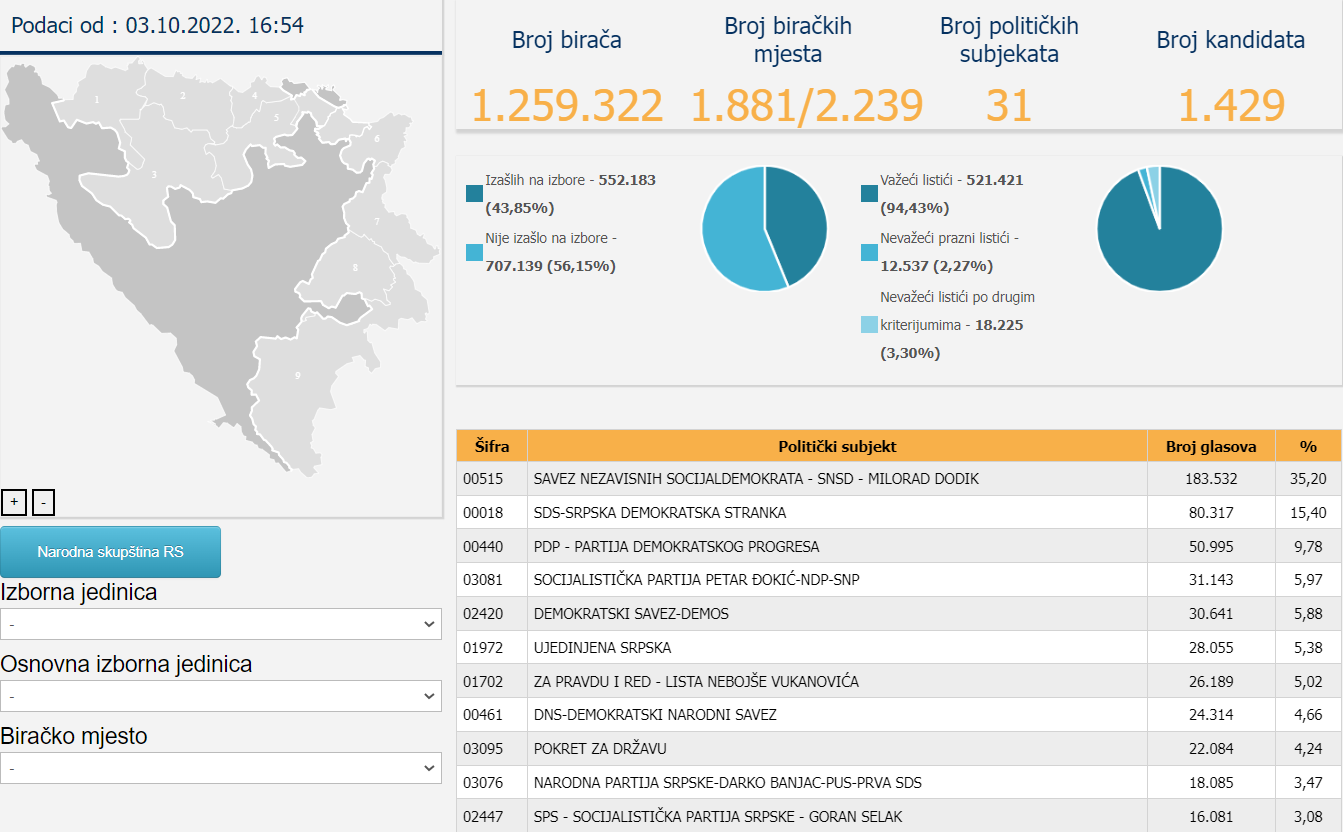Select the Demokratski Savez-DEMOS row
This screenshot has height=832, width=1343.
[899, 614]
